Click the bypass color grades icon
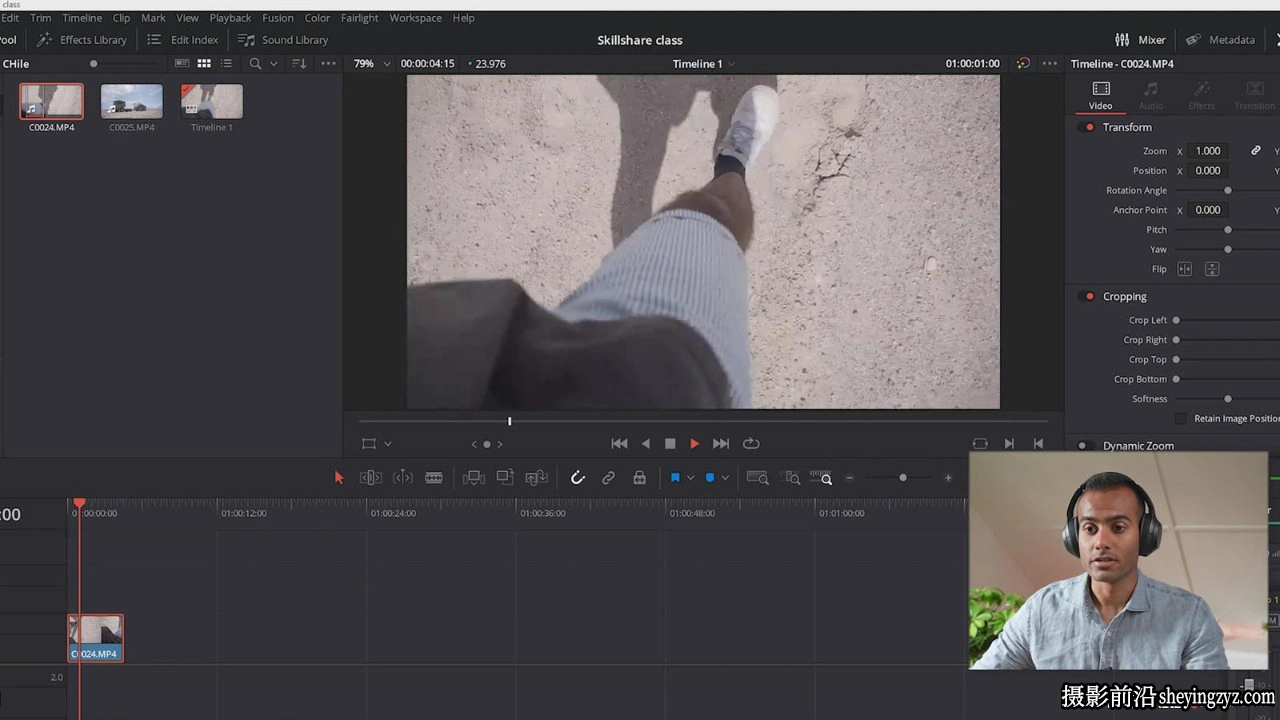 pos(1023,63)
